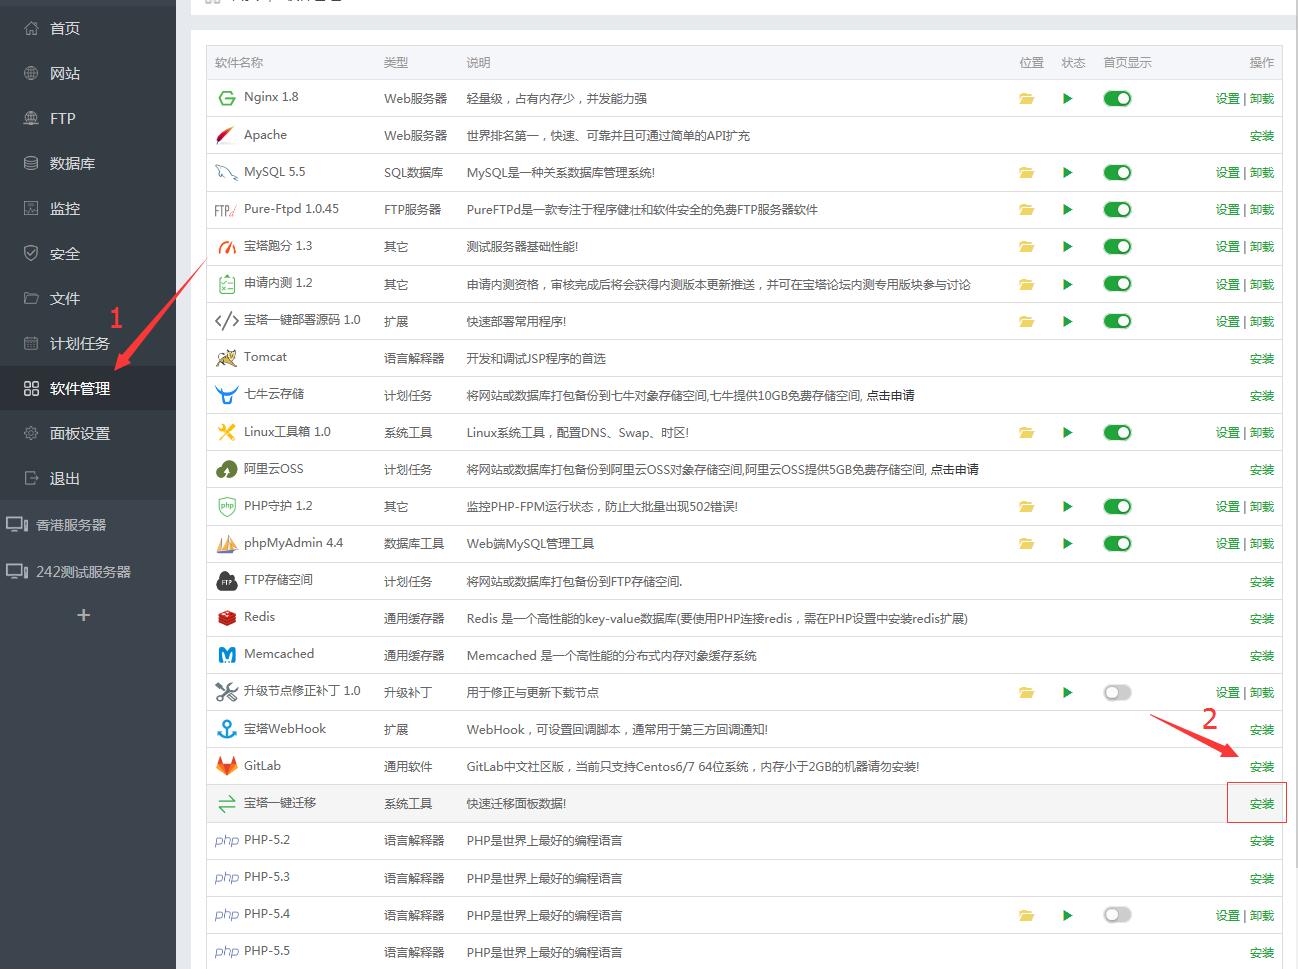1298x969 pixels.
Task: Click the phpMyAdmin icon
Action: 226,543
